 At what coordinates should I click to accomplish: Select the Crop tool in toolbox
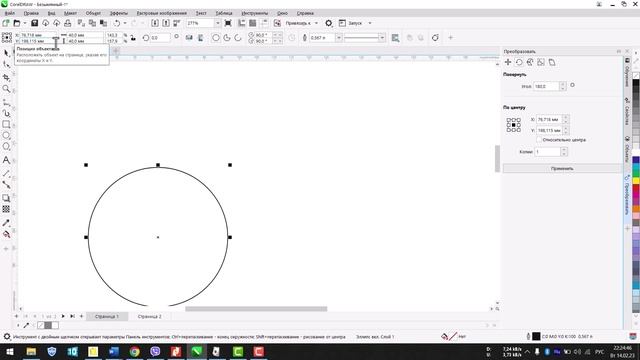coord(6,77)
